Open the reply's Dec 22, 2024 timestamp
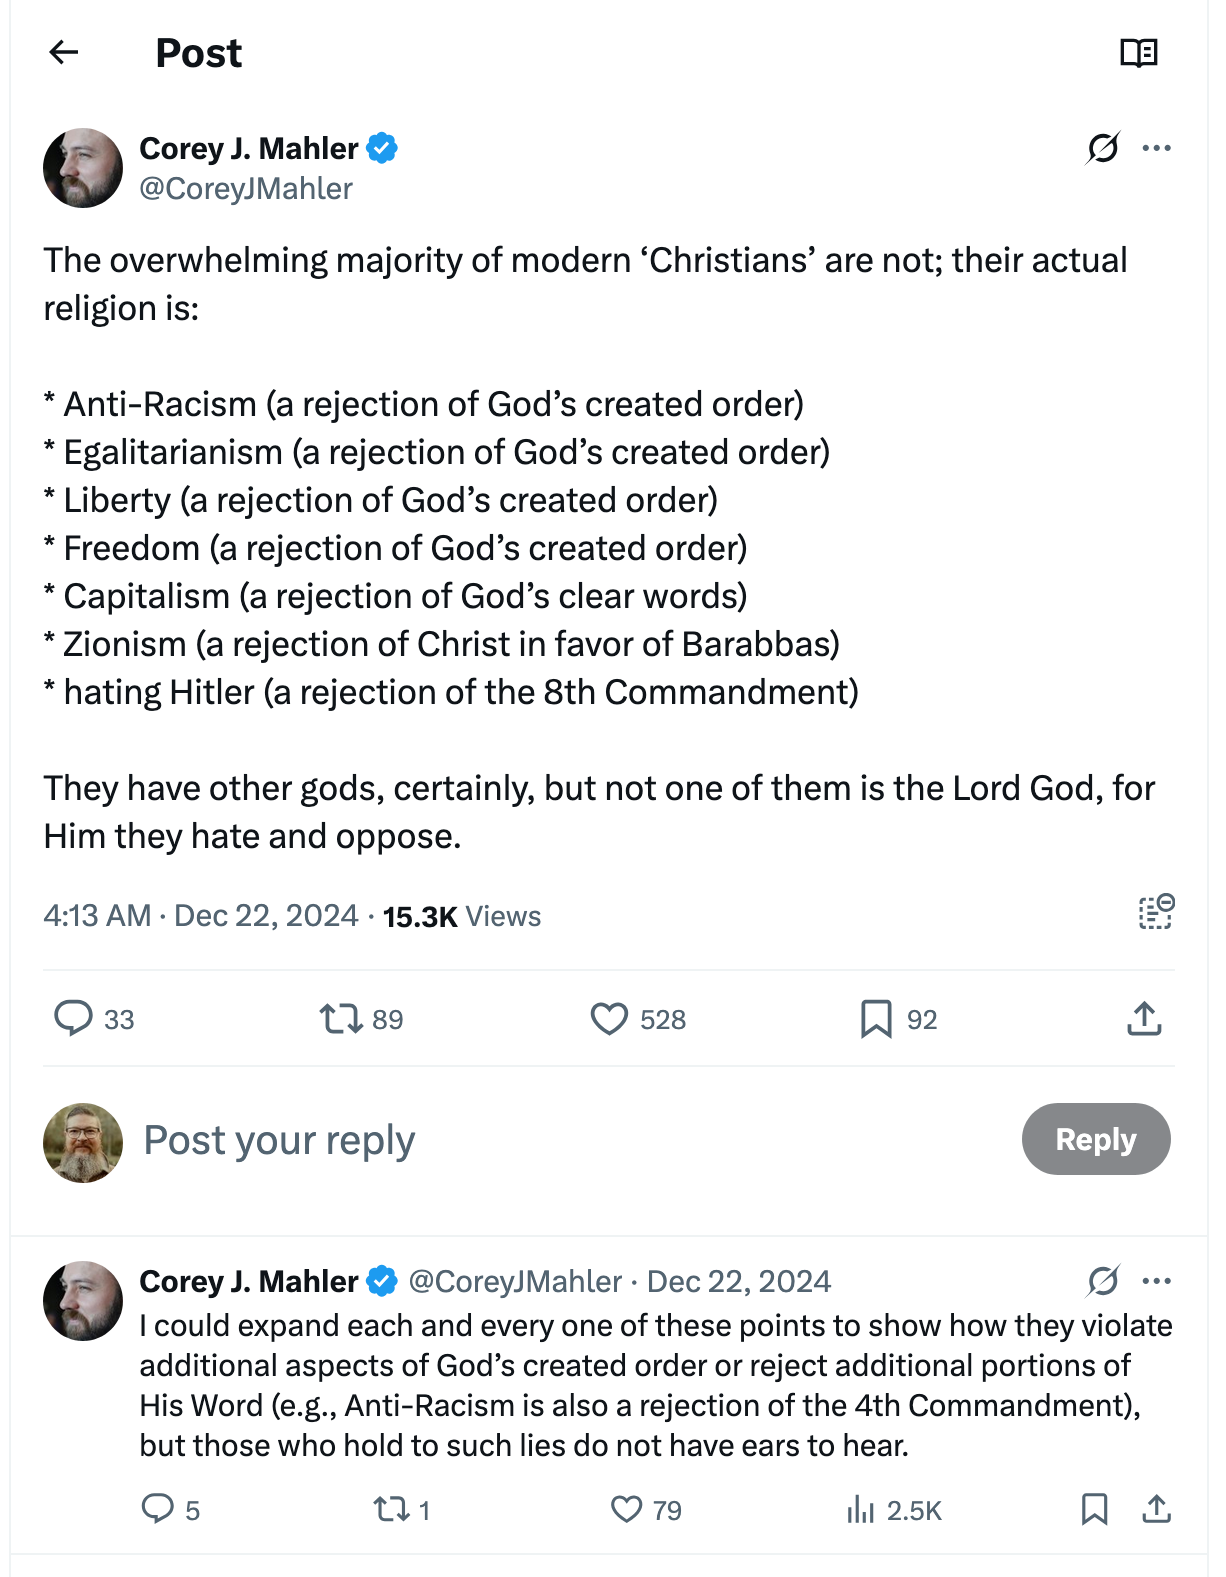Screen dimensions: 1226x1577 pyautogui.click(x=738, y=1281)
